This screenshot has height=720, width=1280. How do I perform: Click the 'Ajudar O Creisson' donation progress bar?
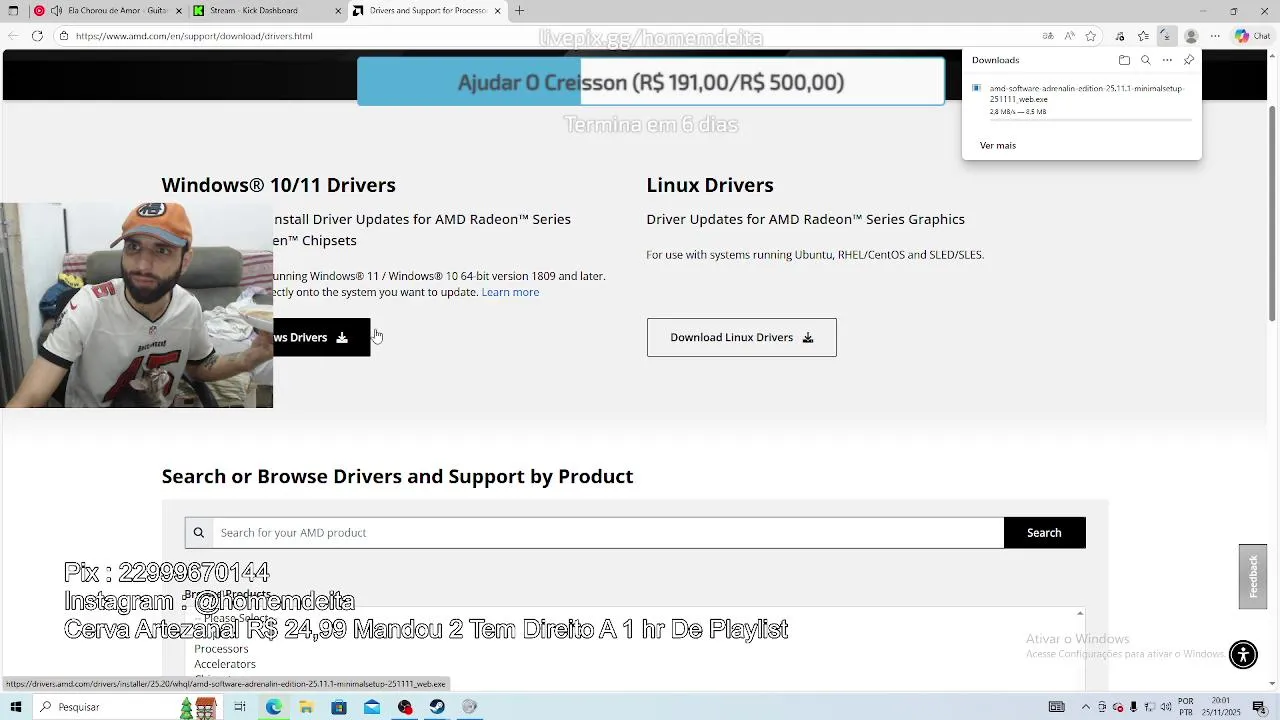[x=651, y=82]
